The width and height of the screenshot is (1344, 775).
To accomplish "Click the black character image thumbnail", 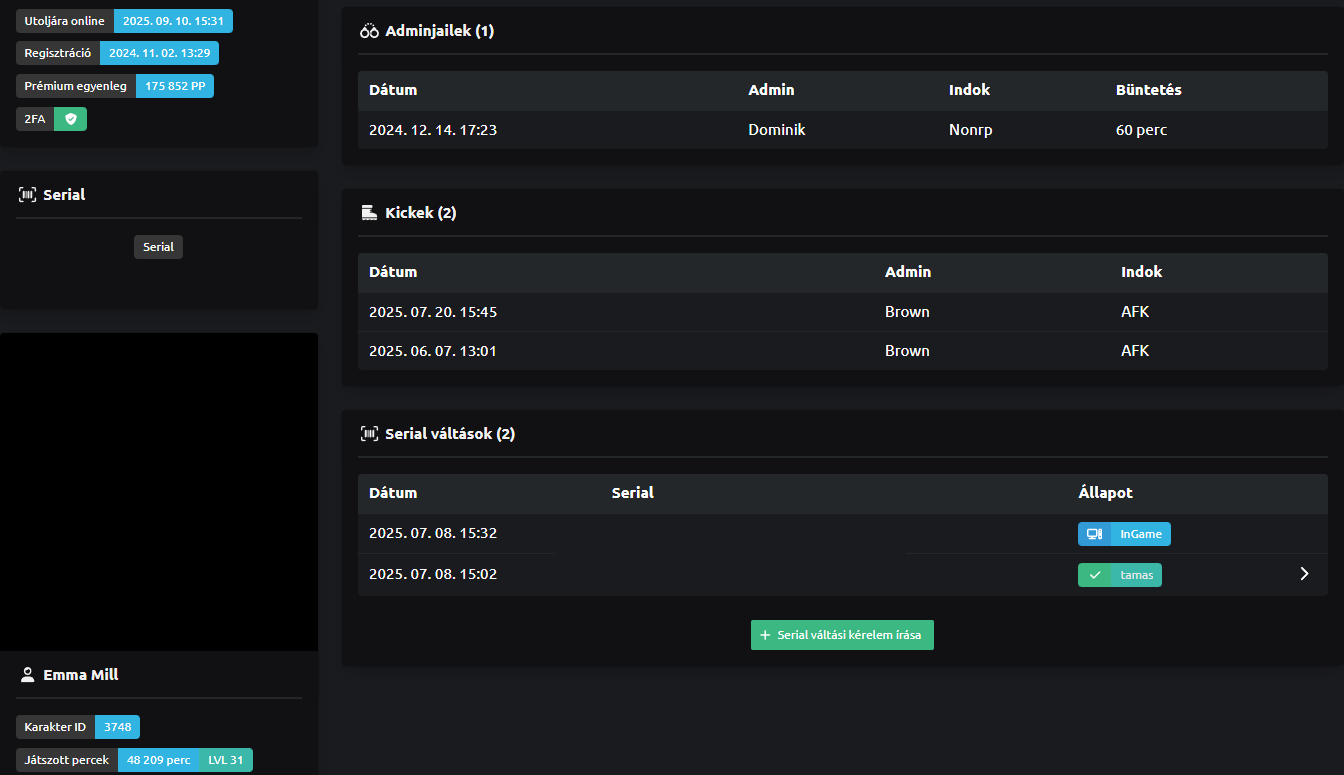I will coord(159,492).
